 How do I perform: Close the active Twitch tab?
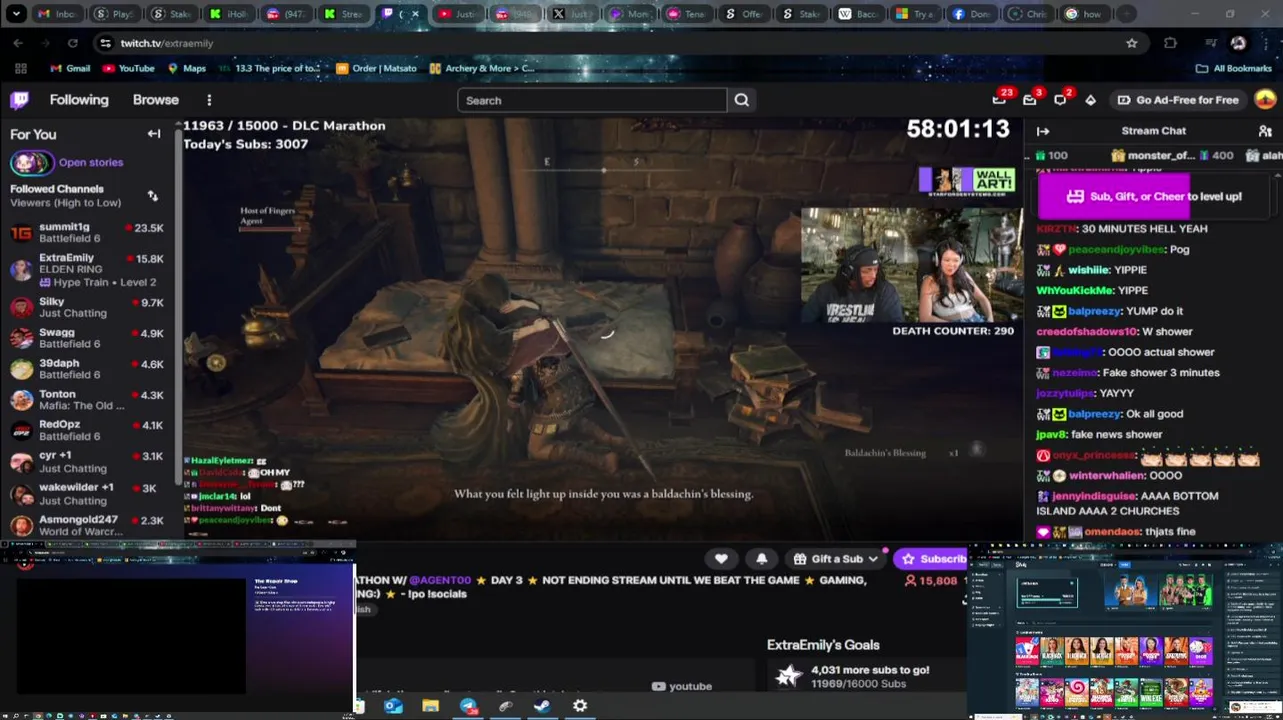coord(415,14)
